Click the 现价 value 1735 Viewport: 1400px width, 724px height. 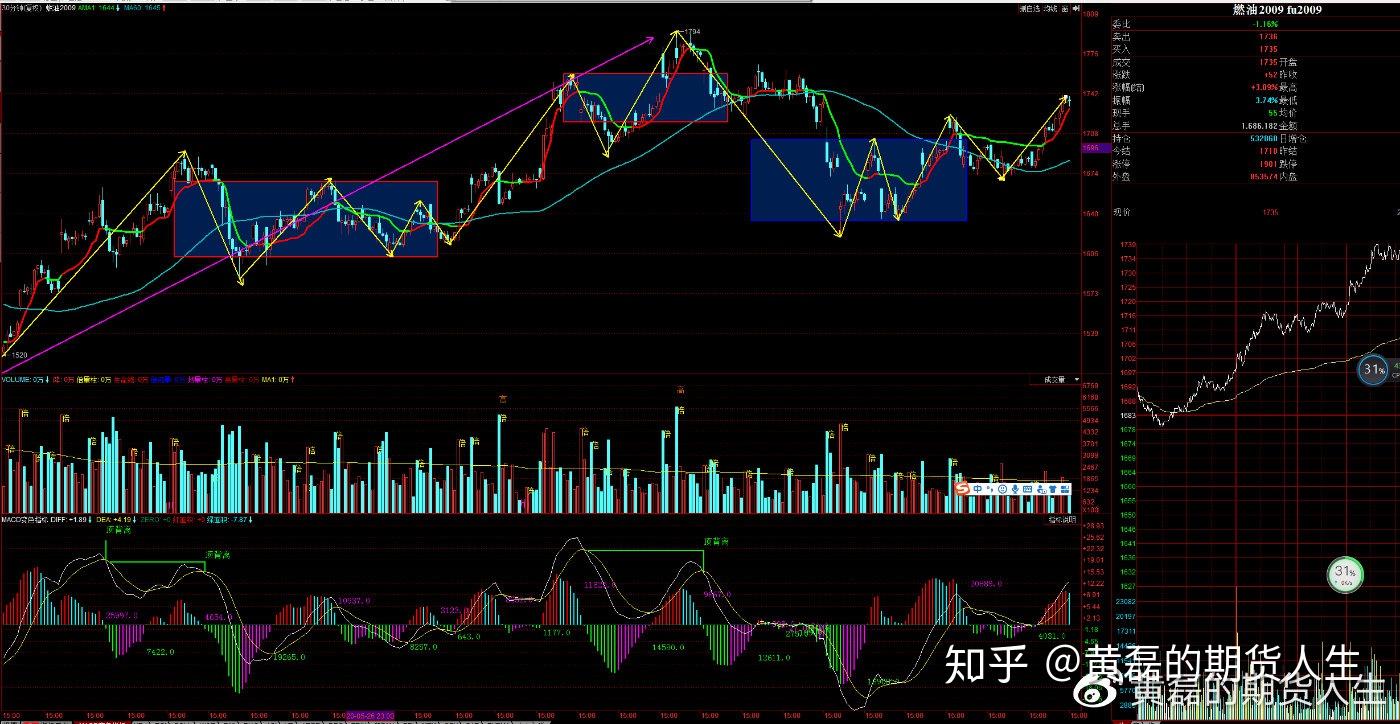1271,212
